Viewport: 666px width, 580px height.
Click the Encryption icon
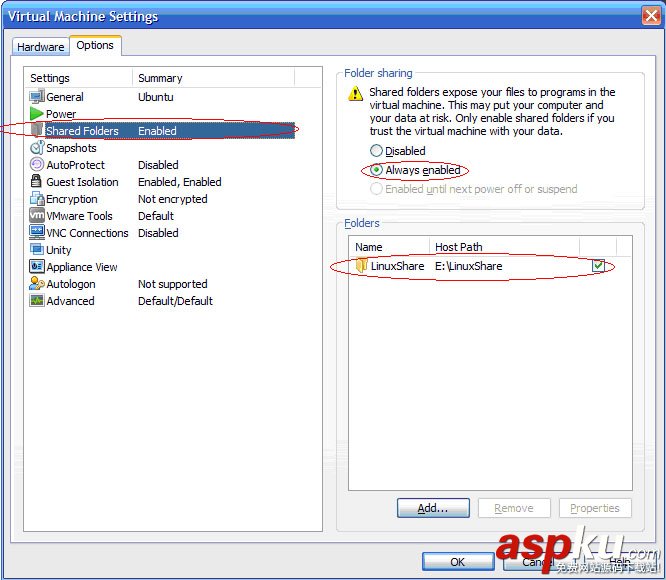[x=37, y=198]
